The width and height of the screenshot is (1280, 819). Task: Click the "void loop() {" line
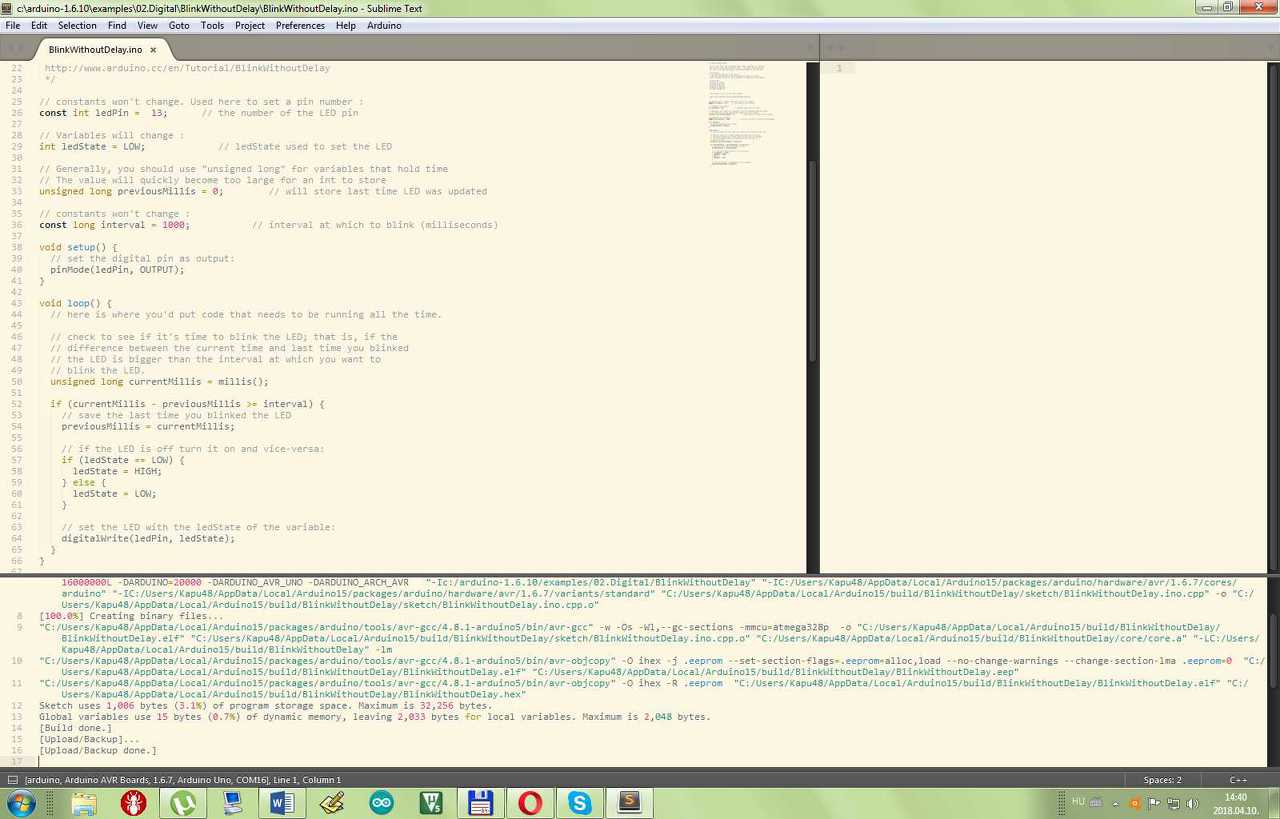[75, 303]
